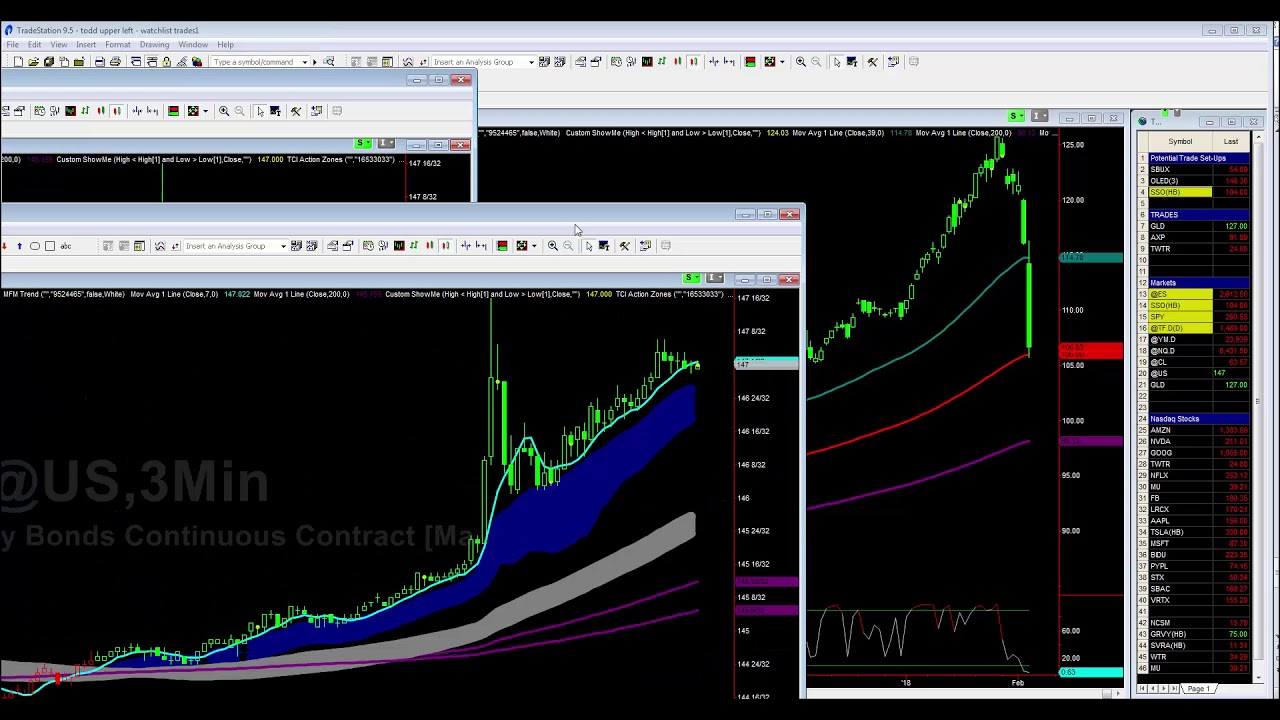
Task: Open the Type a symbol/command dropdown
Action: coord(304,62)
